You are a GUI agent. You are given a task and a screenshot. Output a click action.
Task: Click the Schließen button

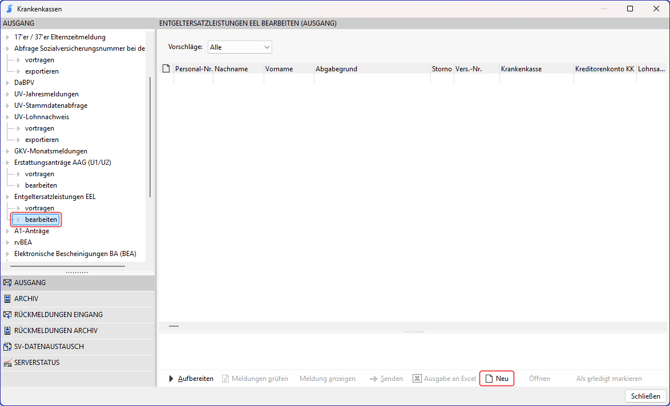pyautogui.click(x=645, y=396)
